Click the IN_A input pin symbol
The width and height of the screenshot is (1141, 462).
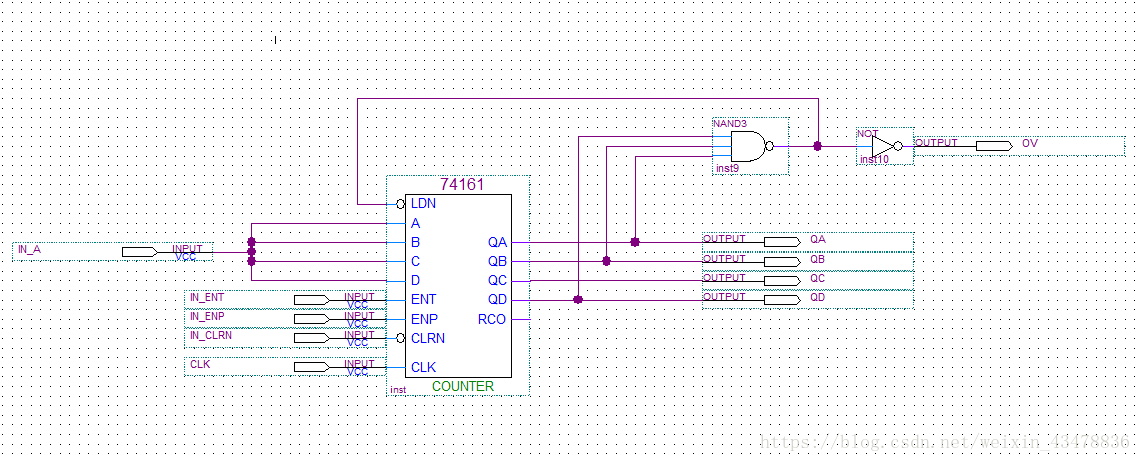[x=139, y=252]
